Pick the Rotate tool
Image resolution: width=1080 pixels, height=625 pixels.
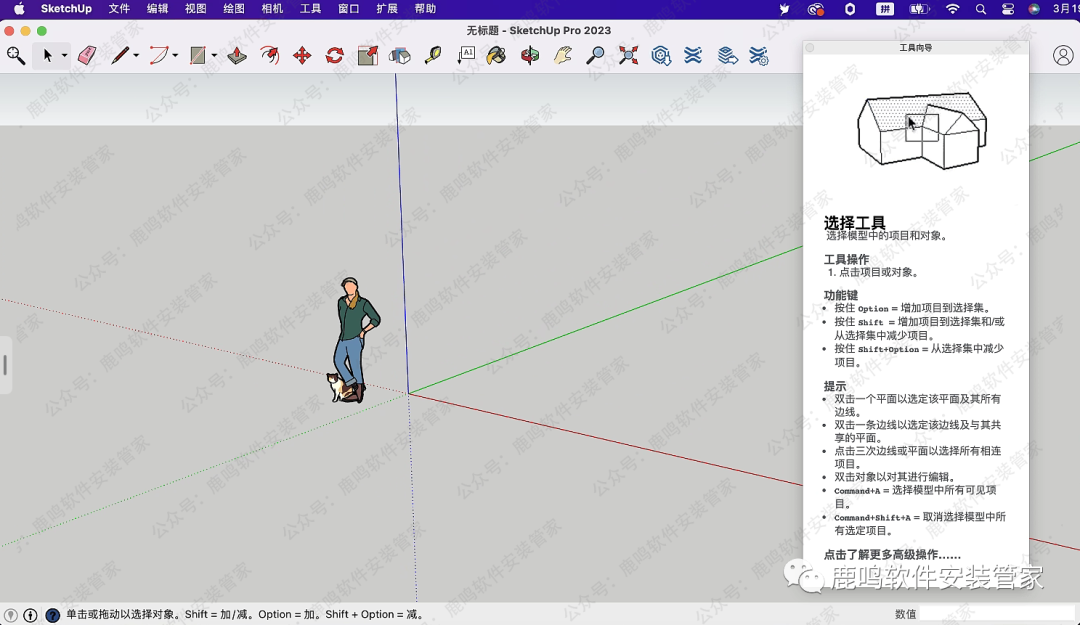pyautogui.click(x=334, y=56)
